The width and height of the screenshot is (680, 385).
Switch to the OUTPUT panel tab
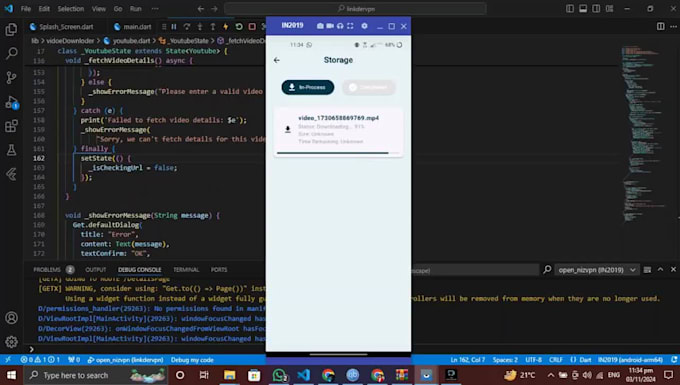point(95,270)
